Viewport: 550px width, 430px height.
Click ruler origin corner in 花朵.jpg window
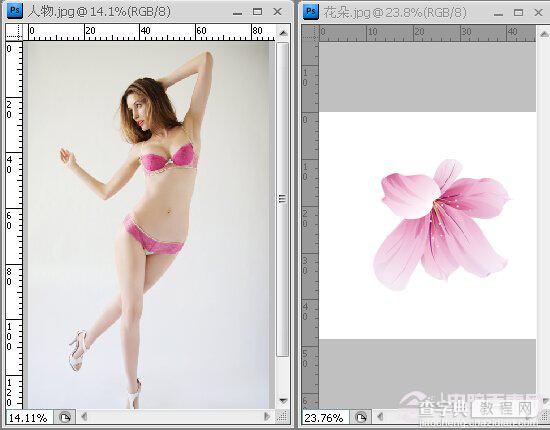(310, 33)
